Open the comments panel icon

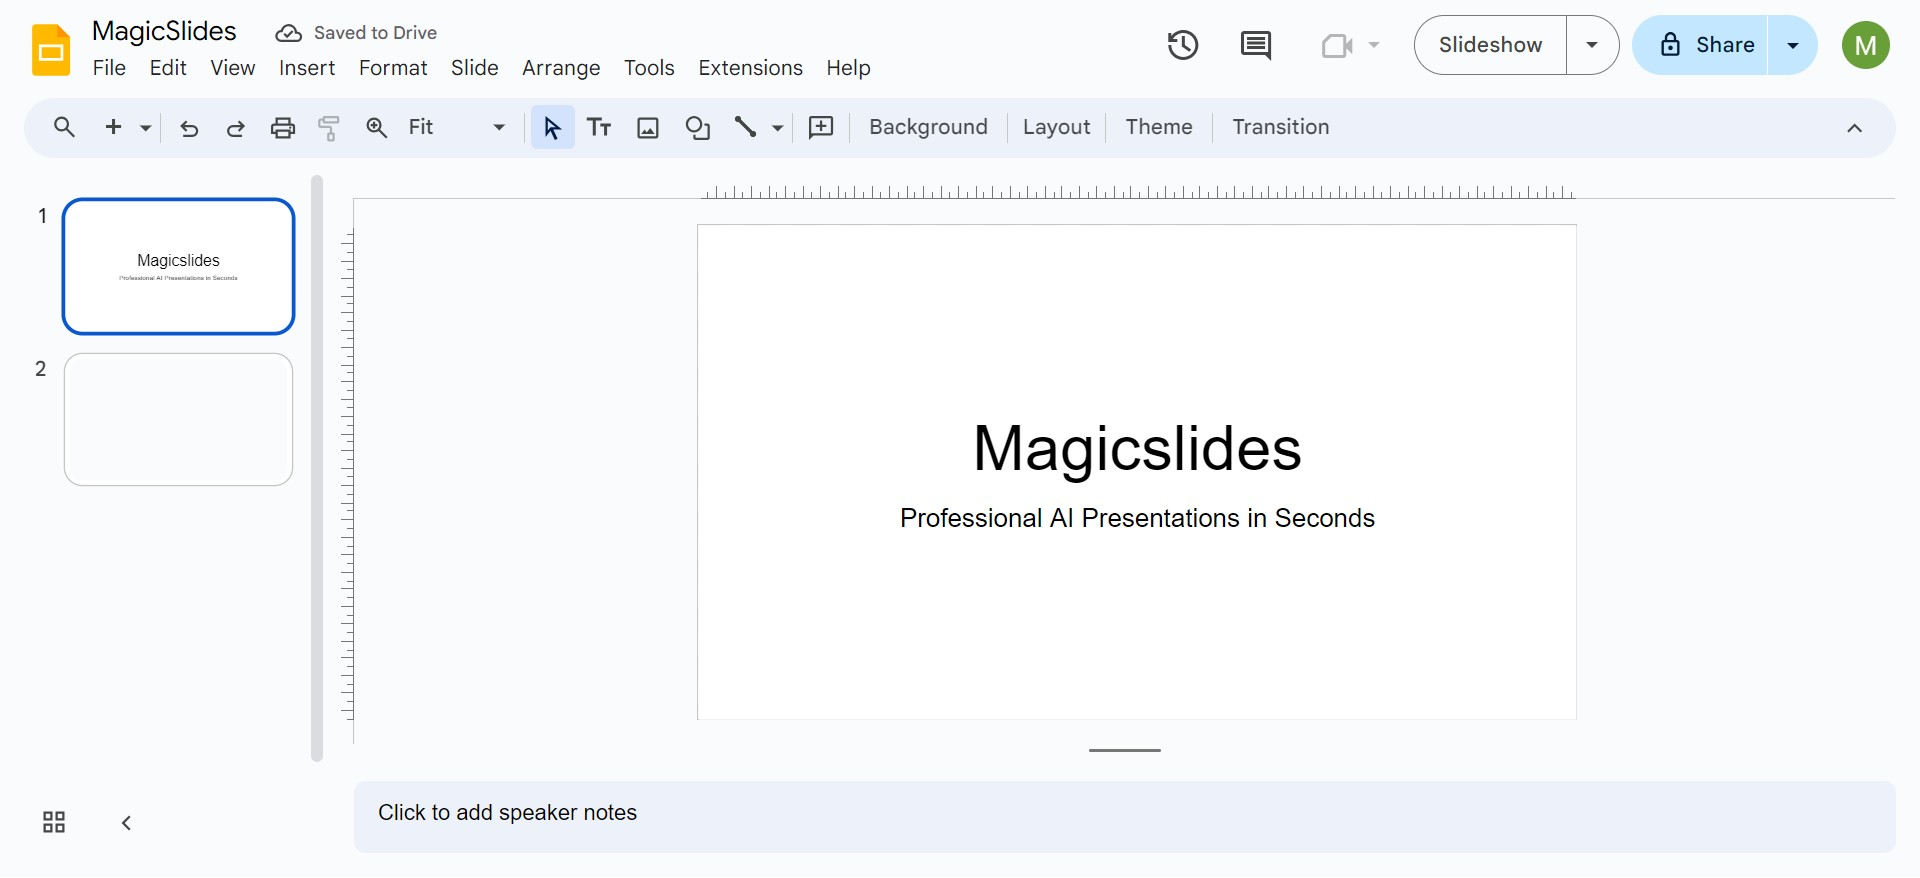[x=1255, y=45]
